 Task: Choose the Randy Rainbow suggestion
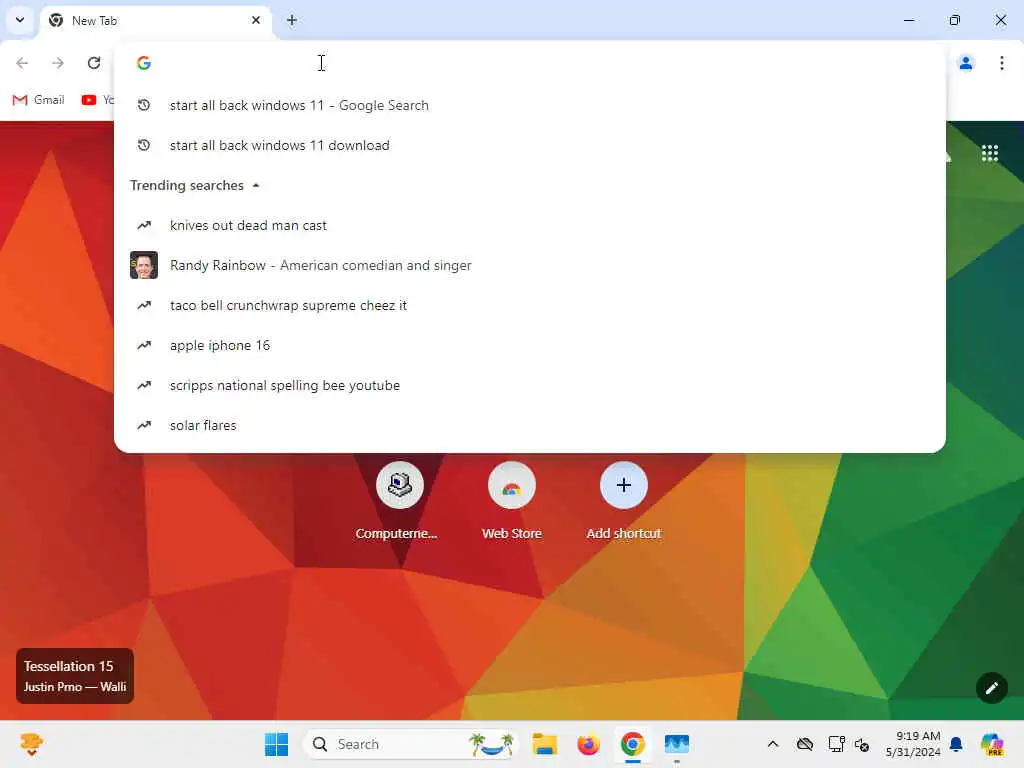coord(530,265)
